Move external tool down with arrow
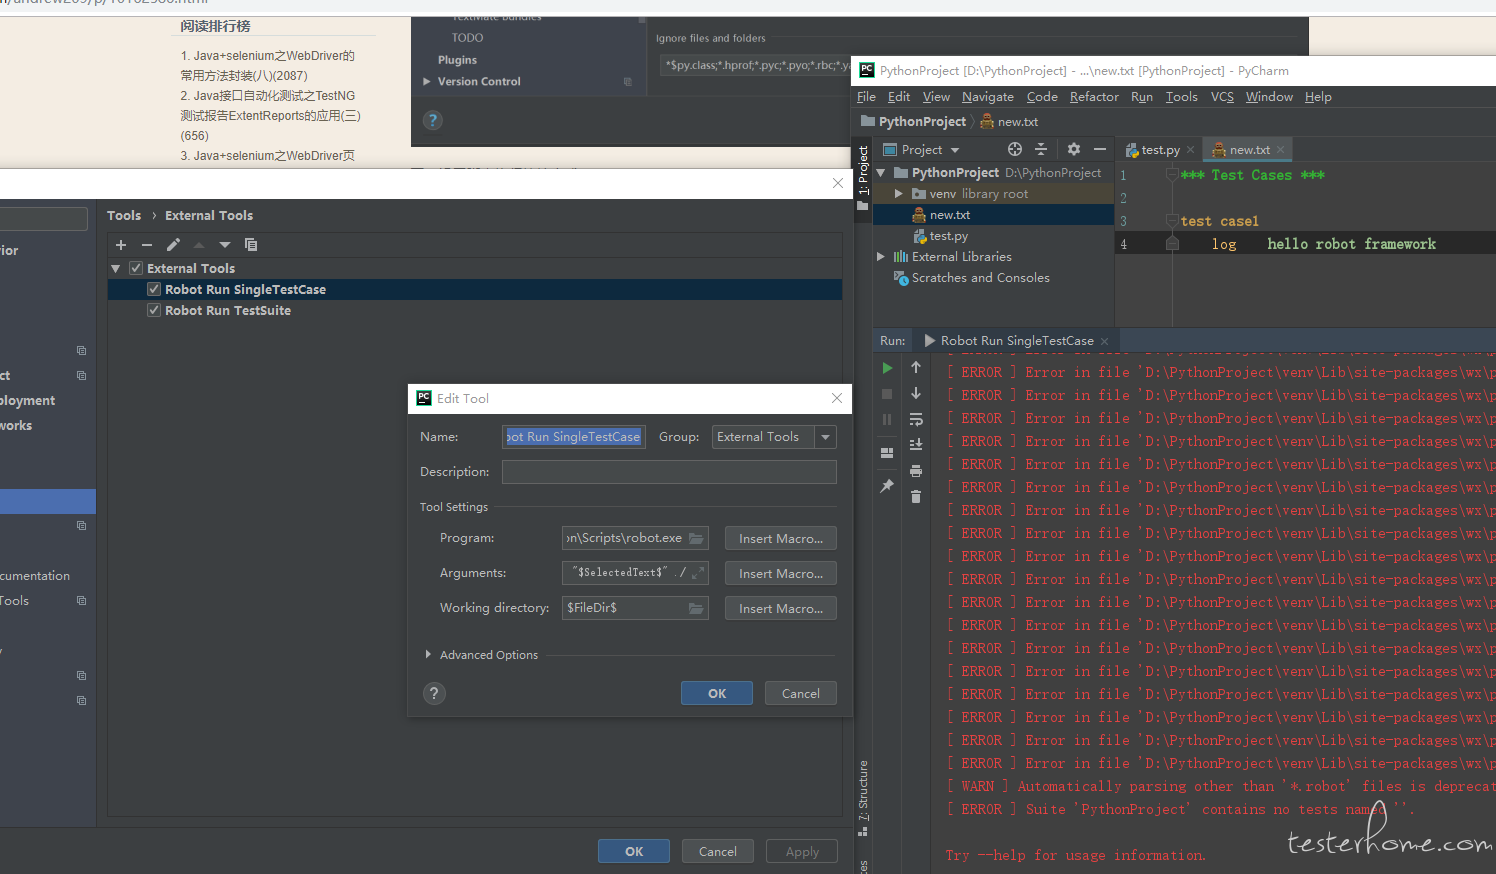This screenshot has height=874, width=1496. tap(225, 245)
